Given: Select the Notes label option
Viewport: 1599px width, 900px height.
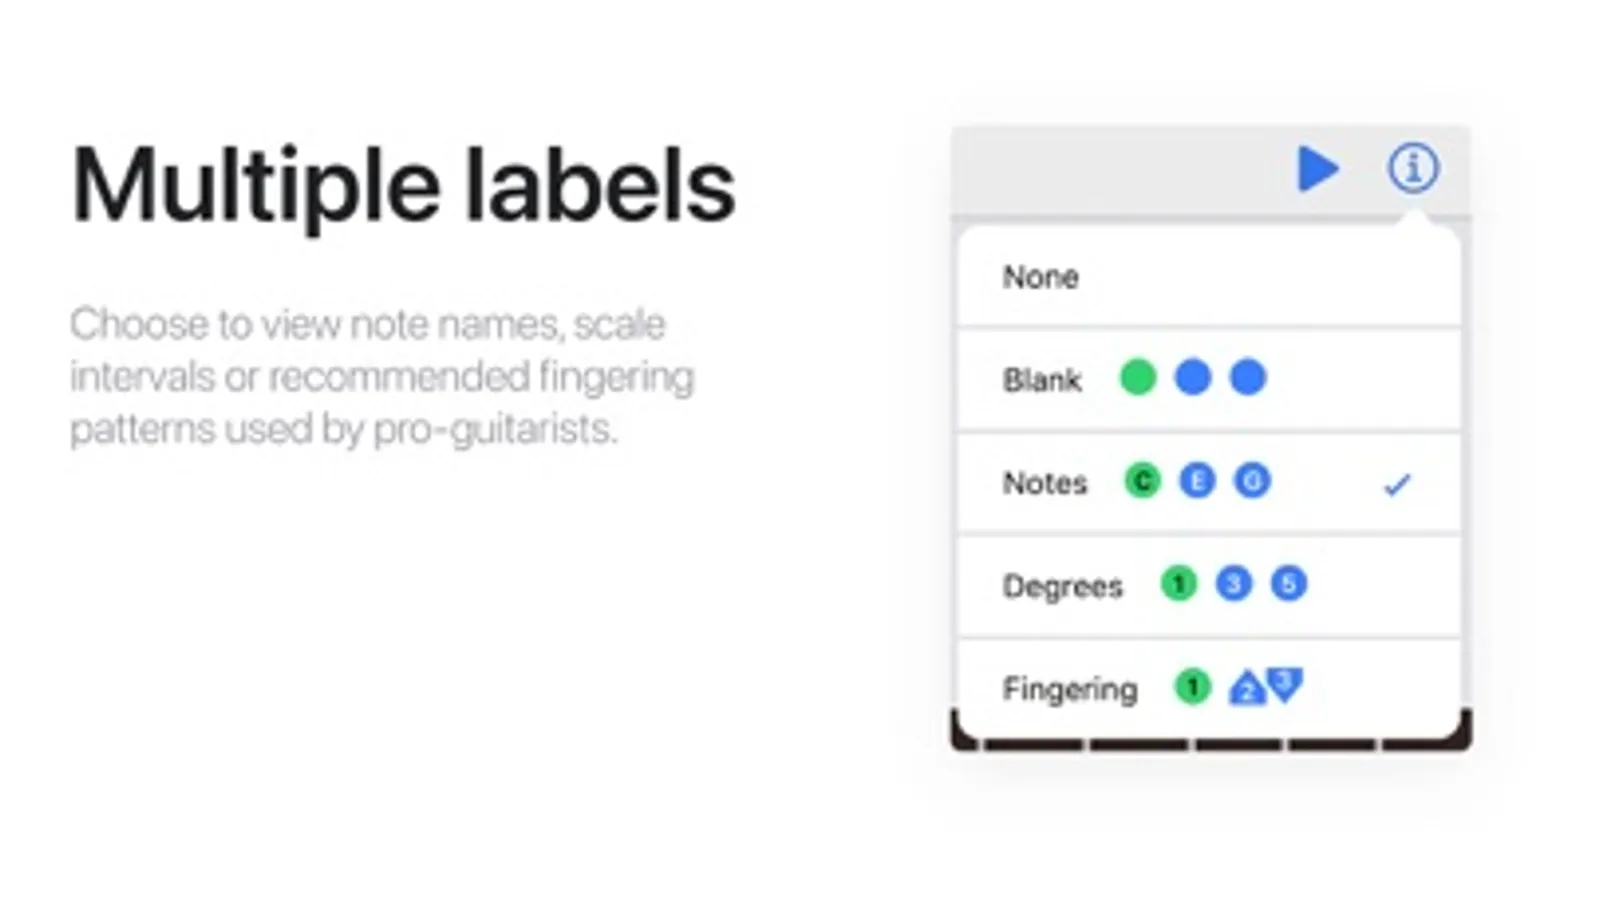Looking at the screenshot, I should click(1045, 483).
